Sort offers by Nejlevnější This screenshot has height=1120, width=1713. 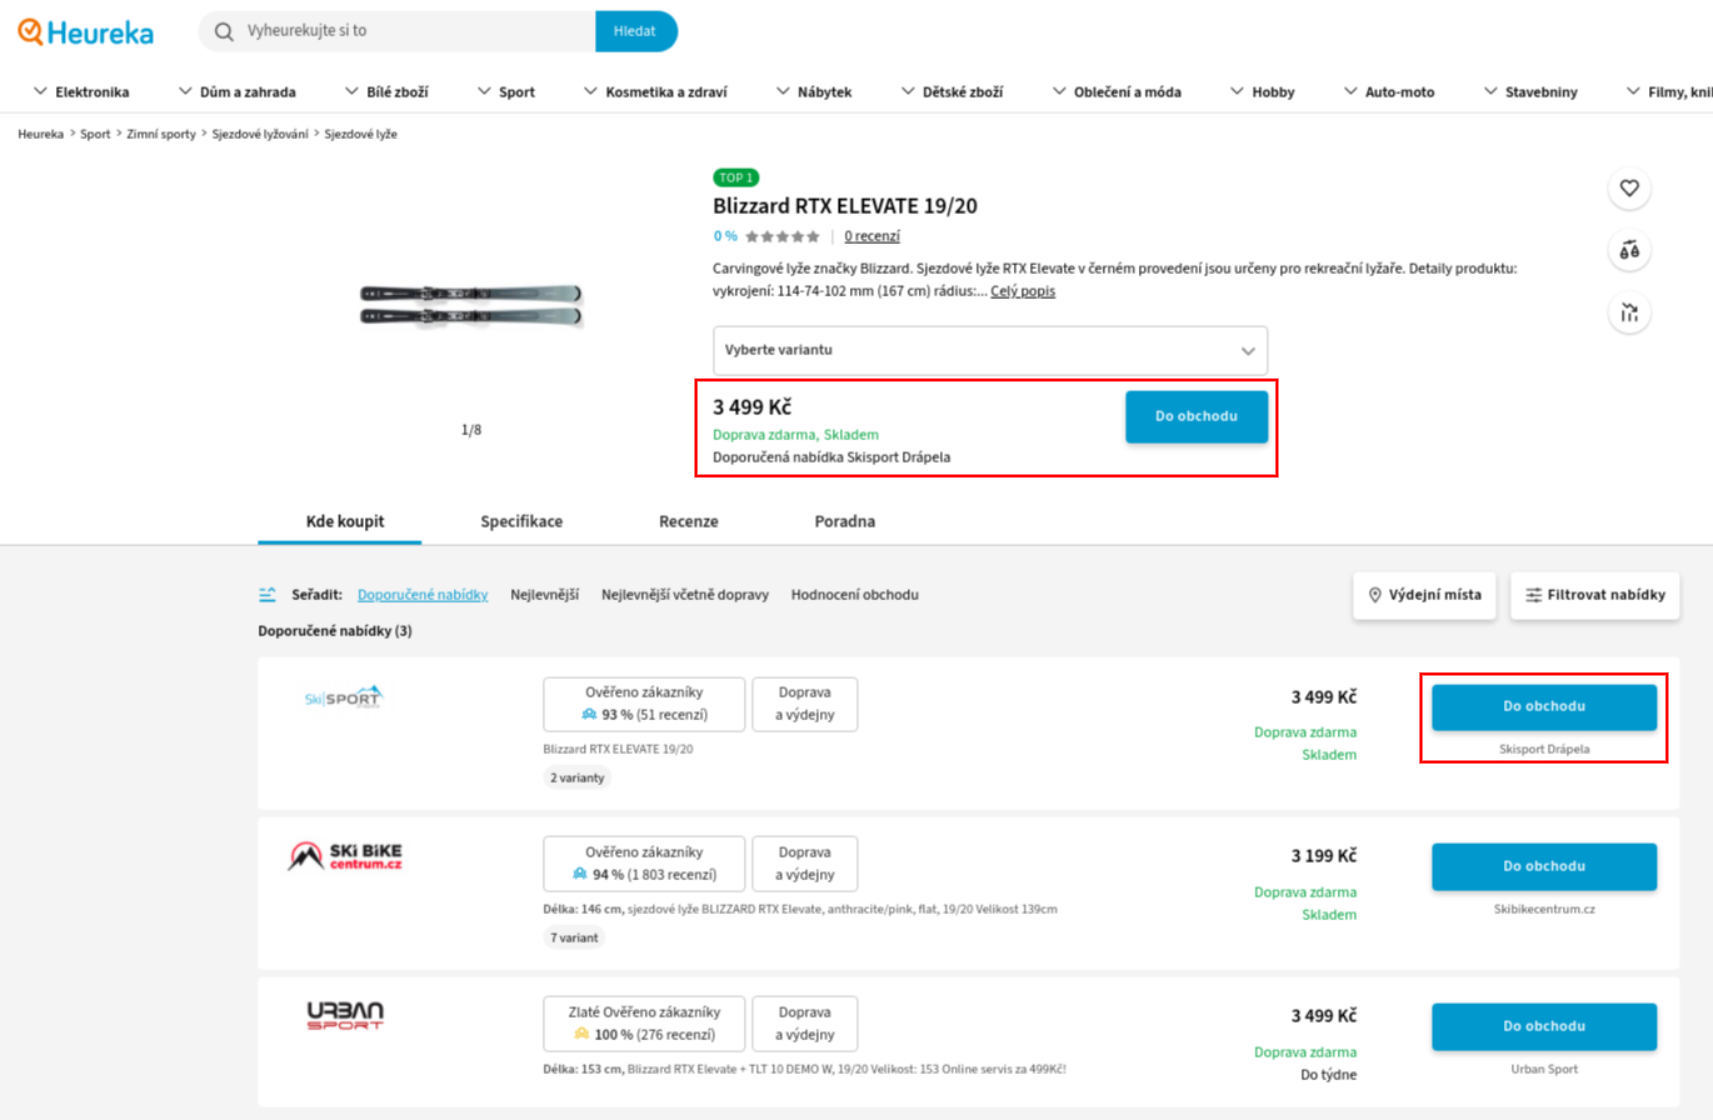coord(544,595)
